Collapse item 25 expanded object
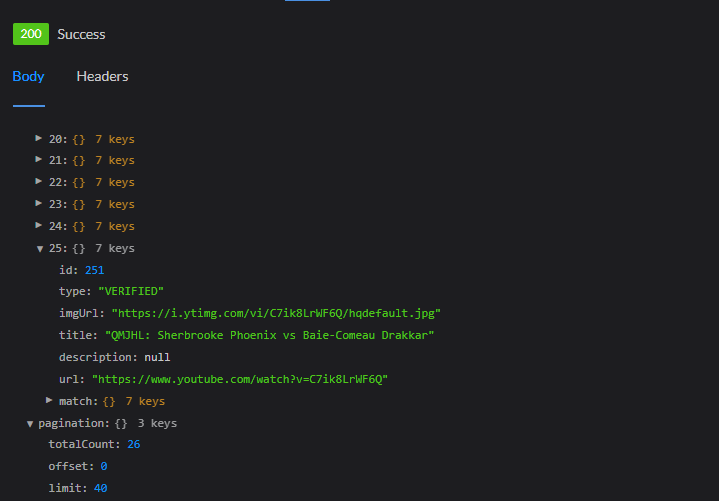 (x=40, y=248)
